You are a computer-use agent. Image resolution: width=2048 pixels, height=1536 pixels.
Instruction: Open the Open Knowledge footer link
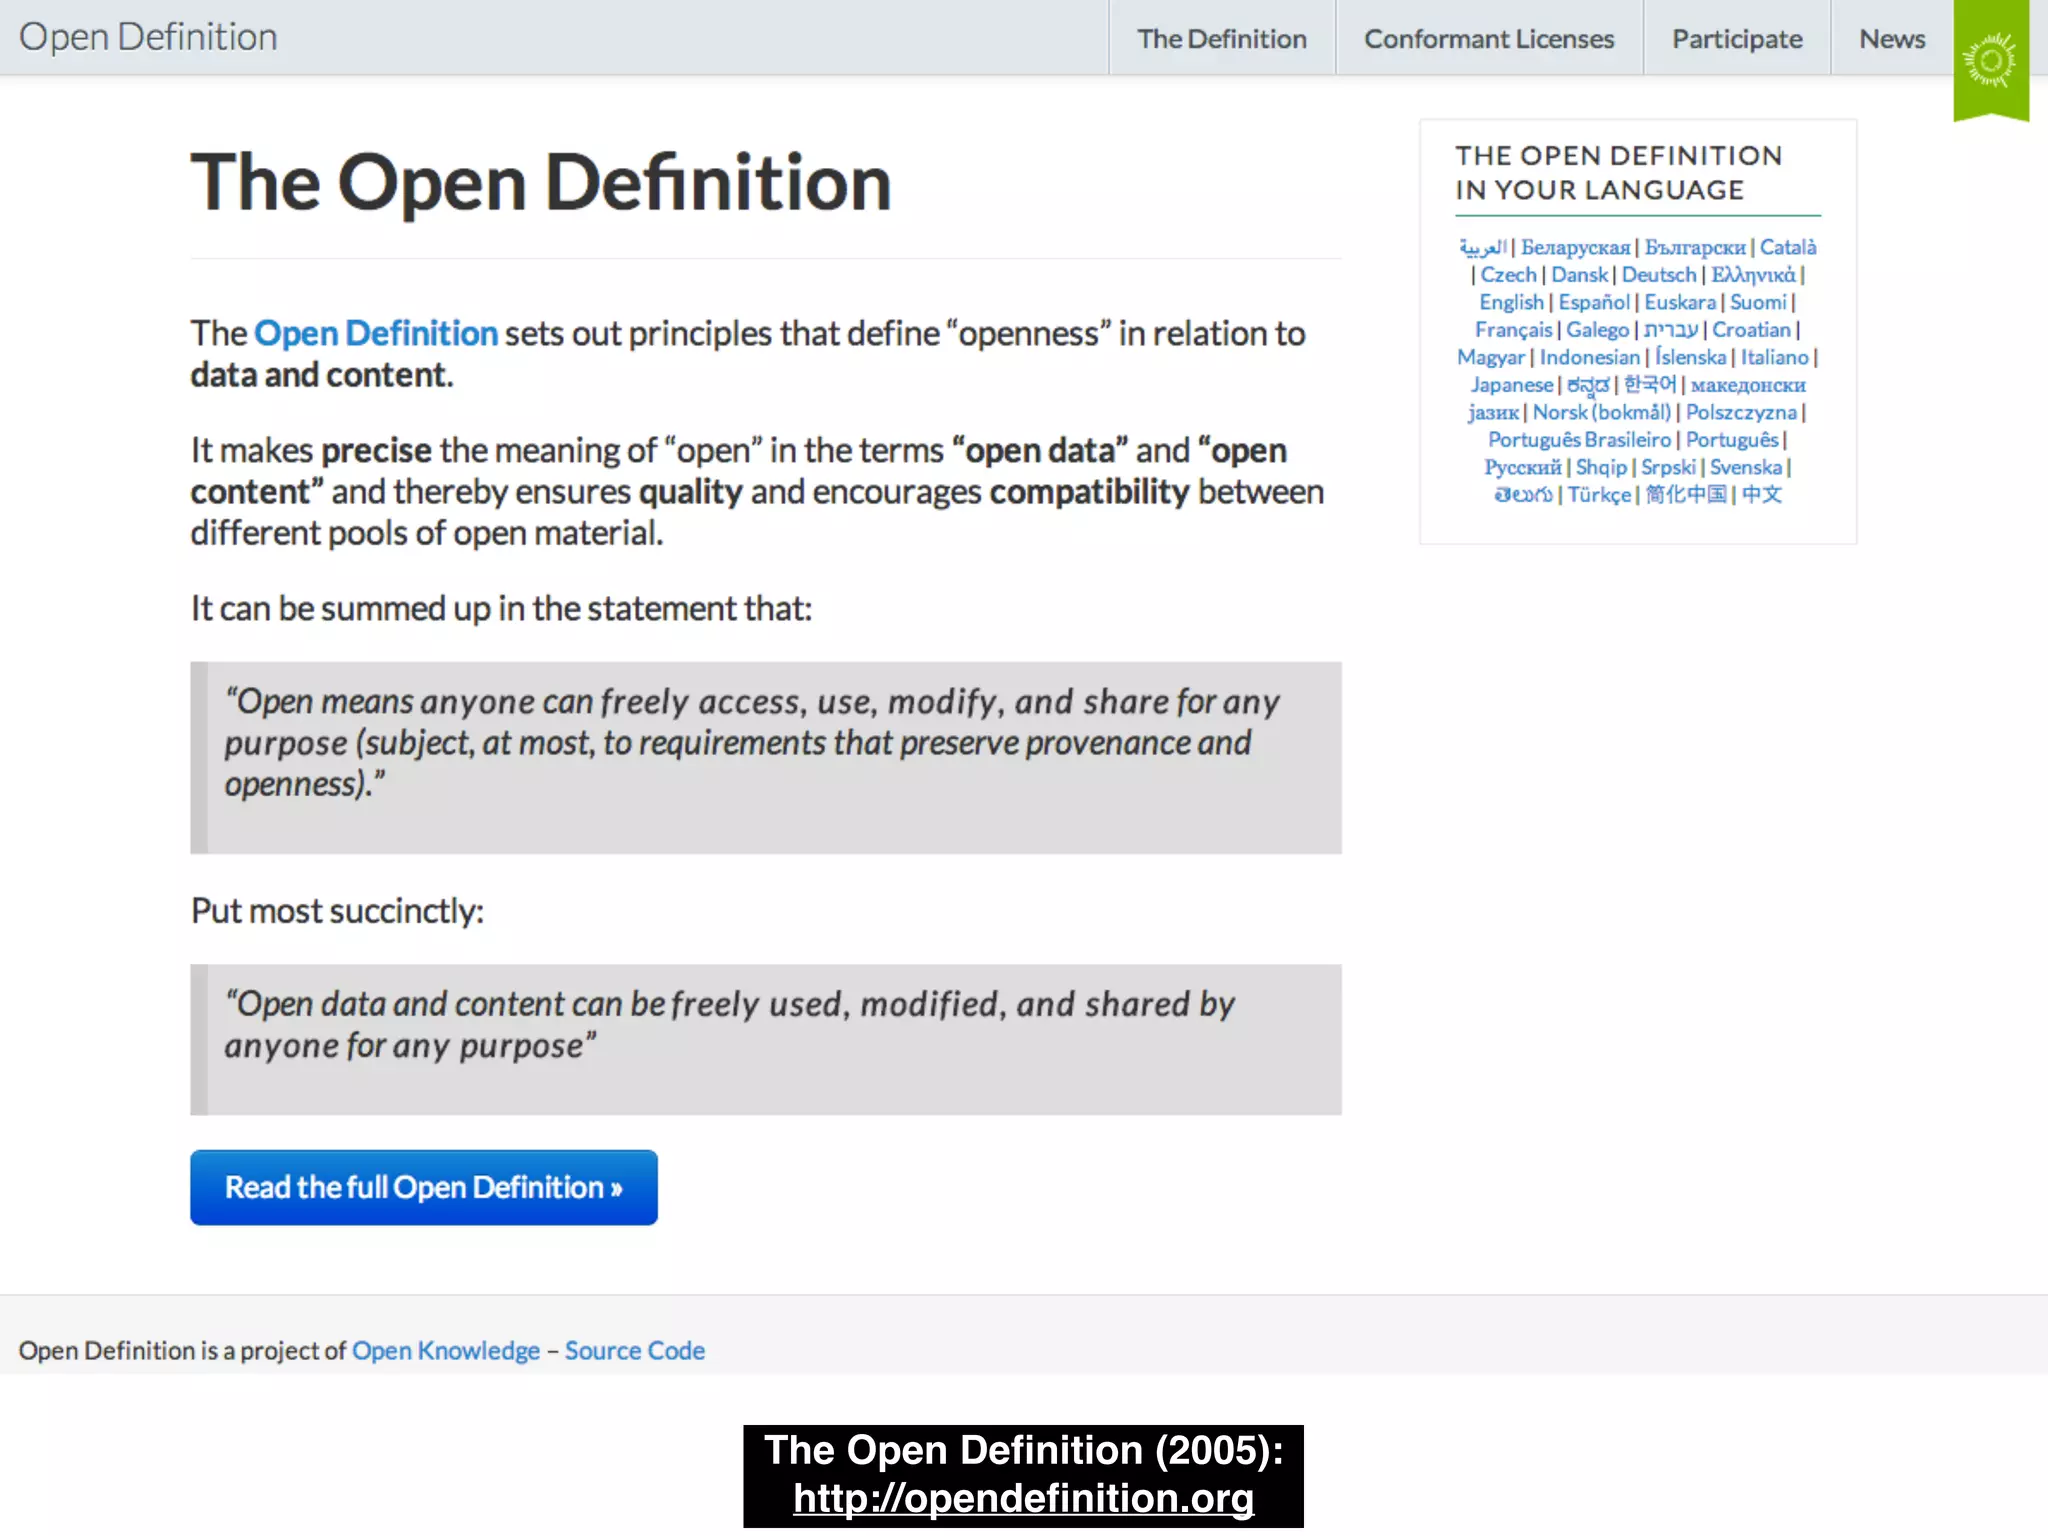[x=446, y=1350]
